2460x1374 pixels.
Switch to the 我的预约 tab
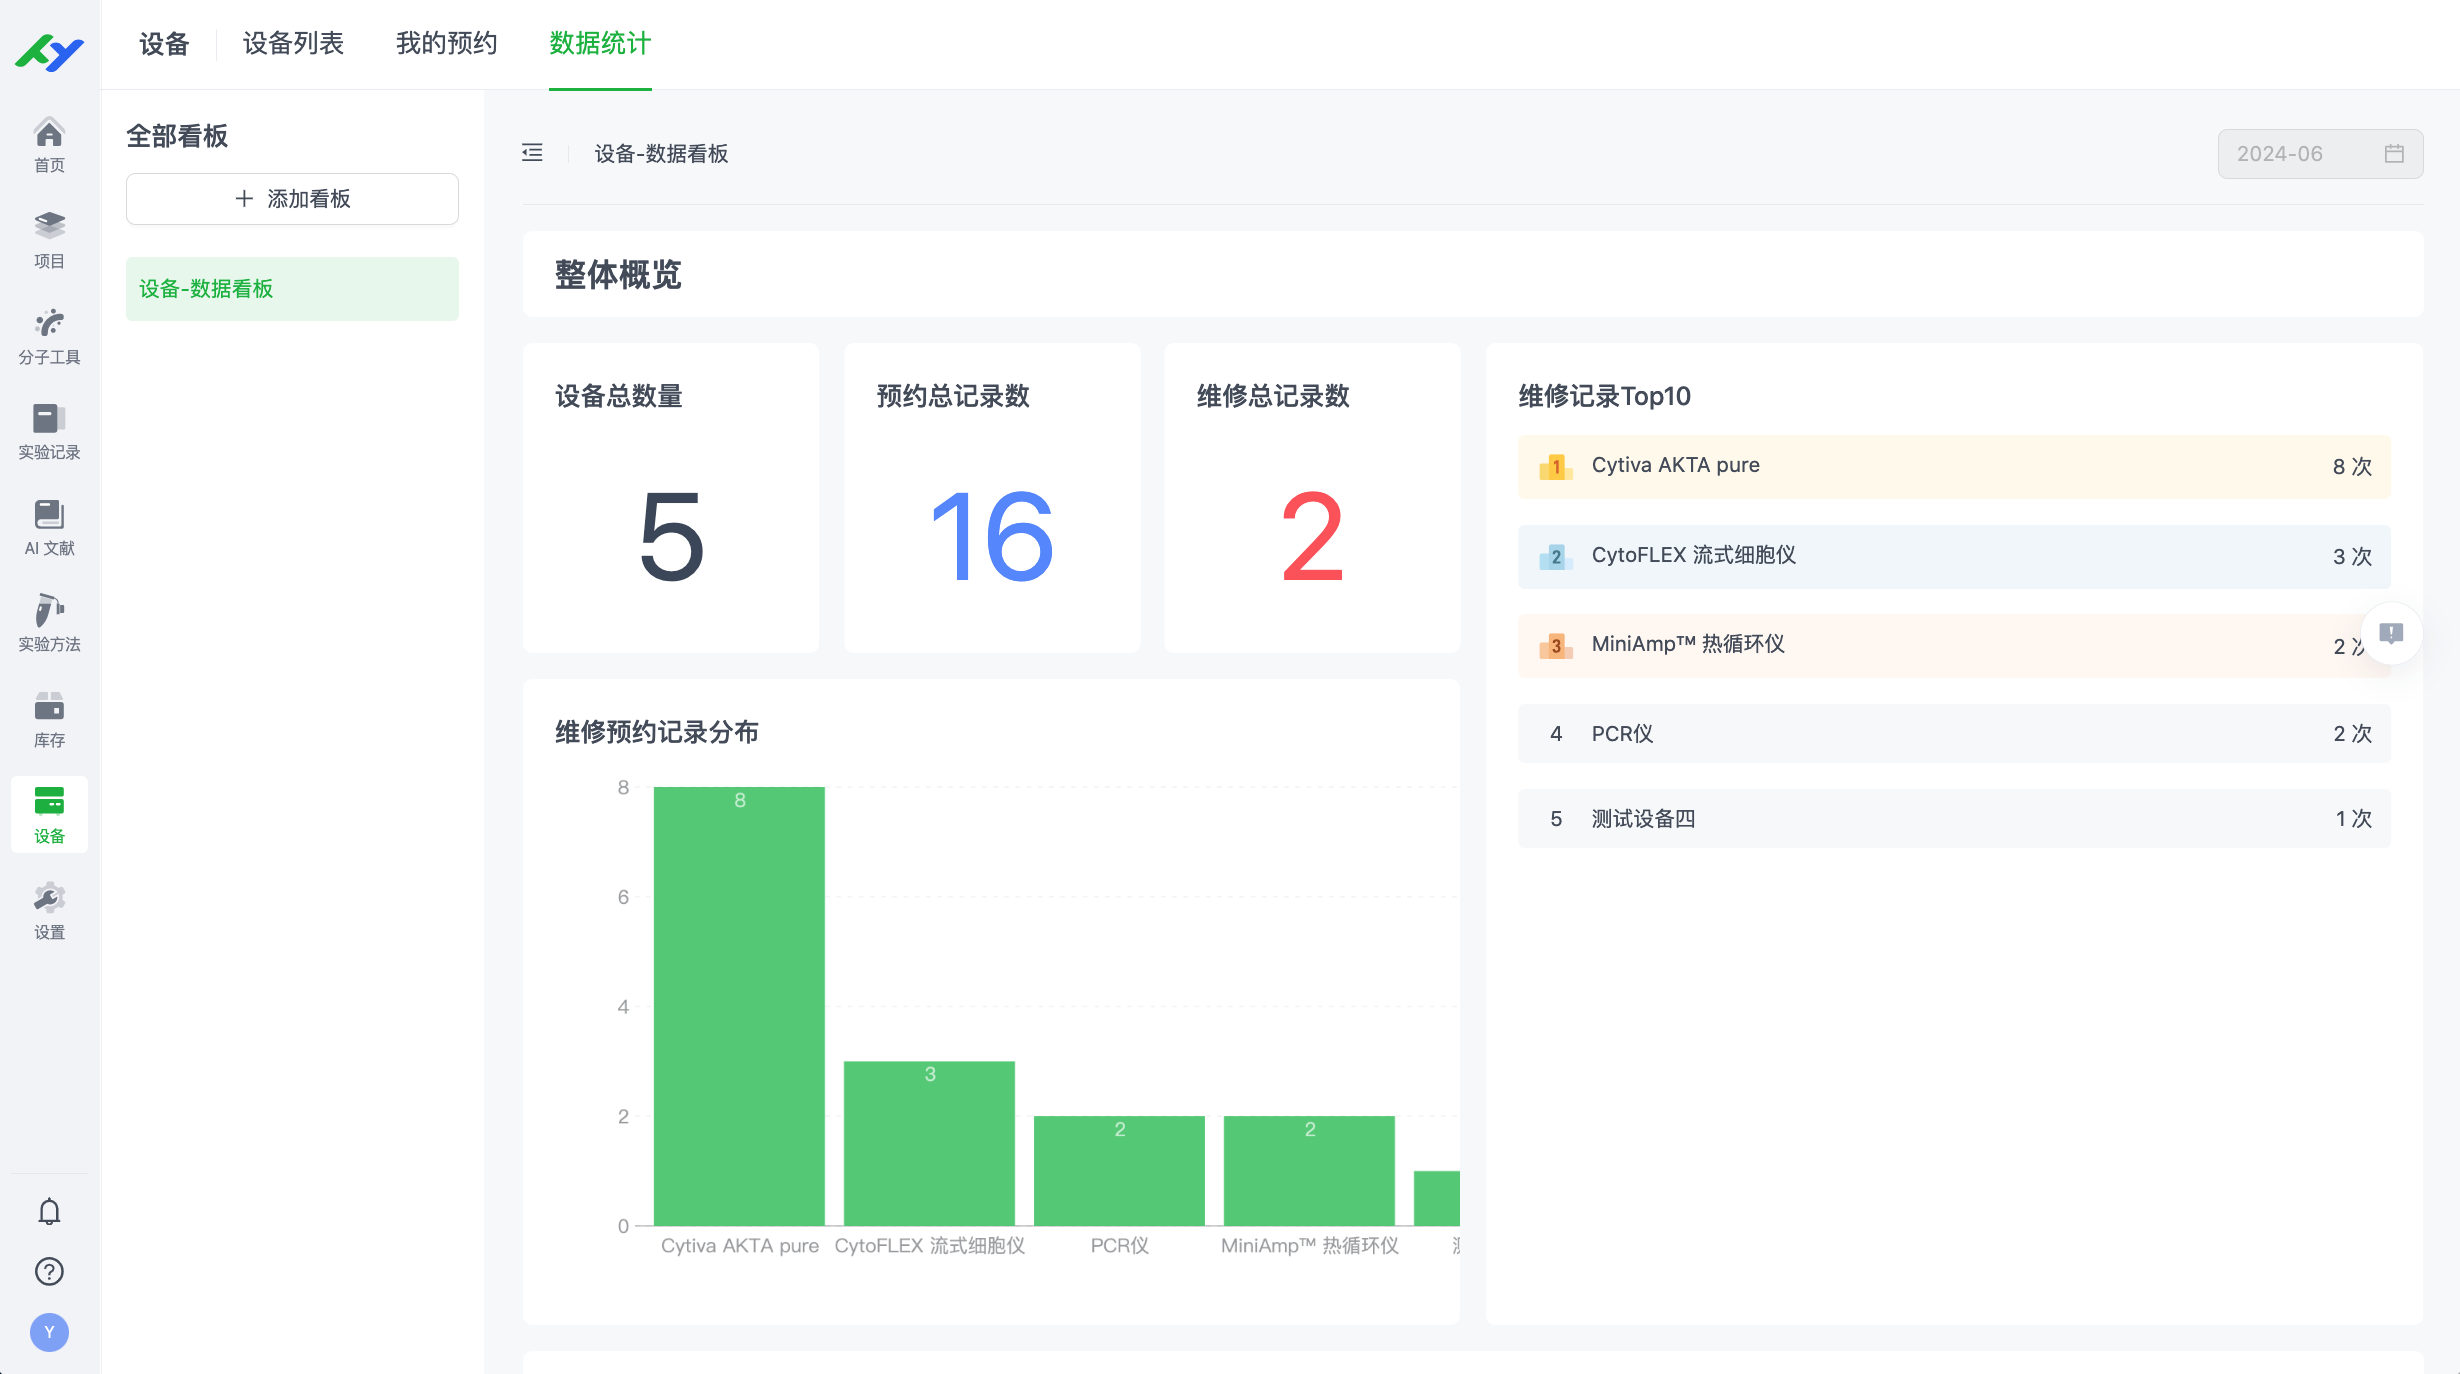[x=447, y=44]
